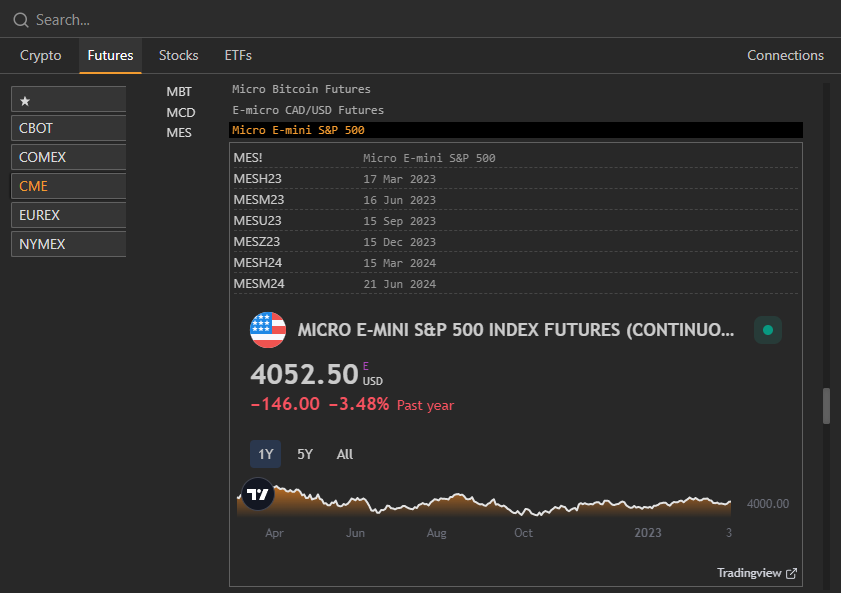Click the search magnifier icon

tap(20, 20)
